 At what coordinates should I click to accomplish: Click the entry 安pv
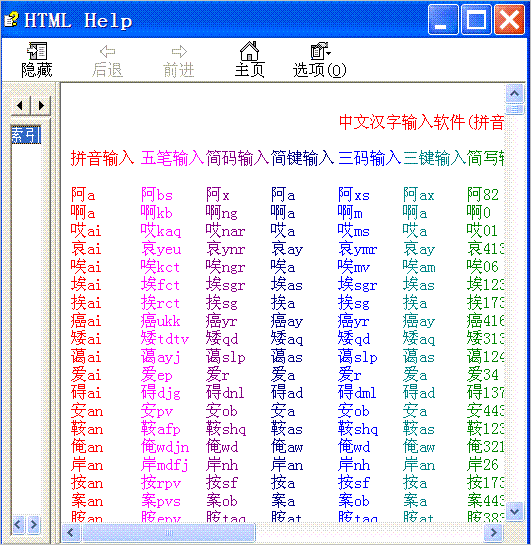(157, 411)
